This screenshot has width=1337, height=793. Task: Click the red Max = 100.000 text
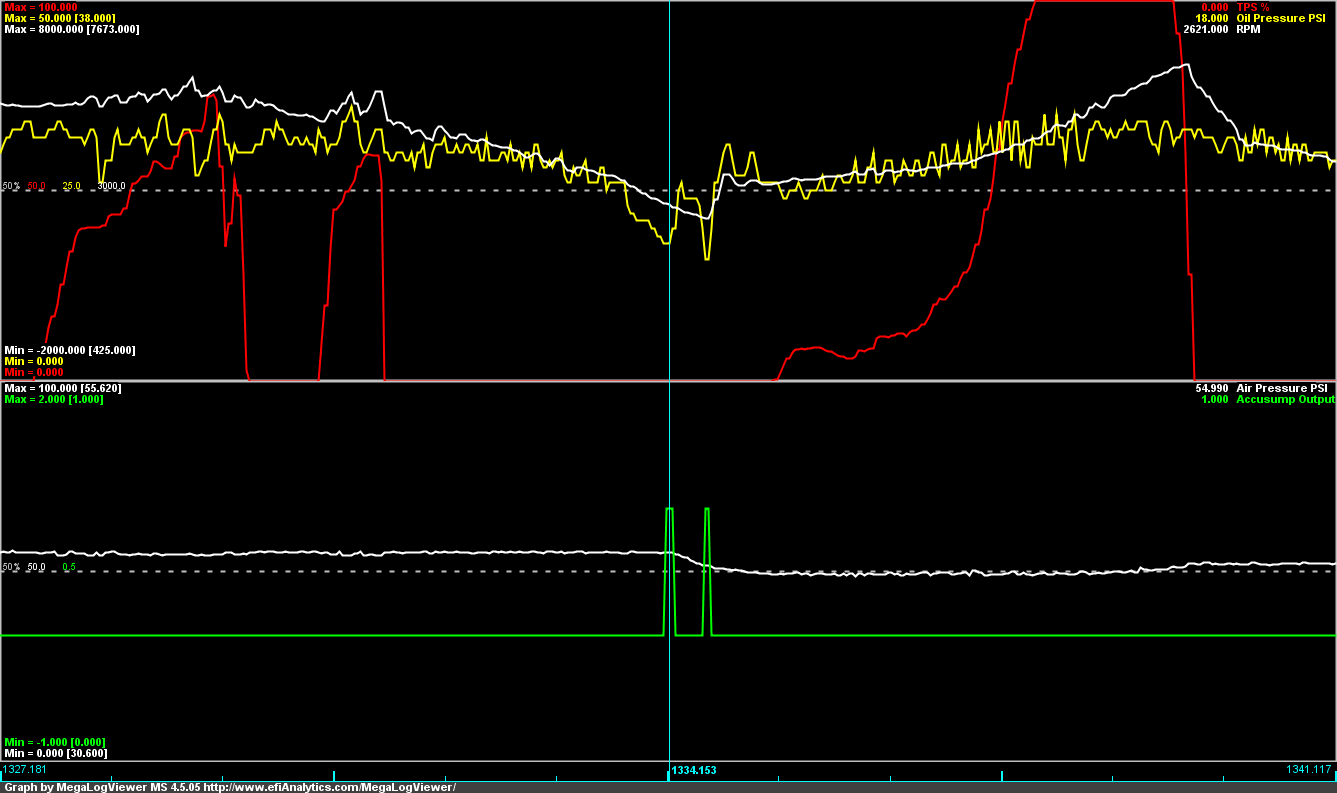click(40, 7)
